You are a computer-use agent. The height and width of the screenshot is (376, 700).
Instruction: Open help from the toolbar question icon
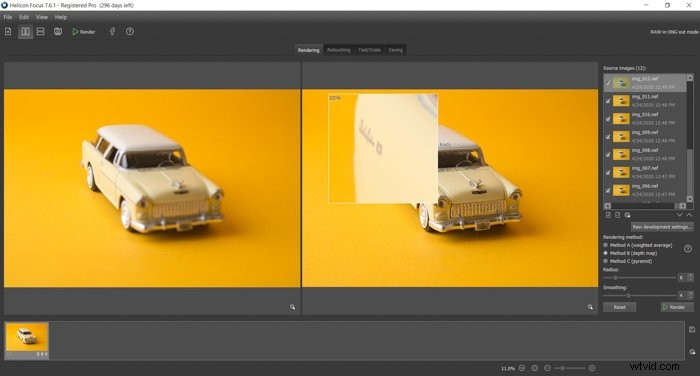pyautogui.click(x=130, y=32)
